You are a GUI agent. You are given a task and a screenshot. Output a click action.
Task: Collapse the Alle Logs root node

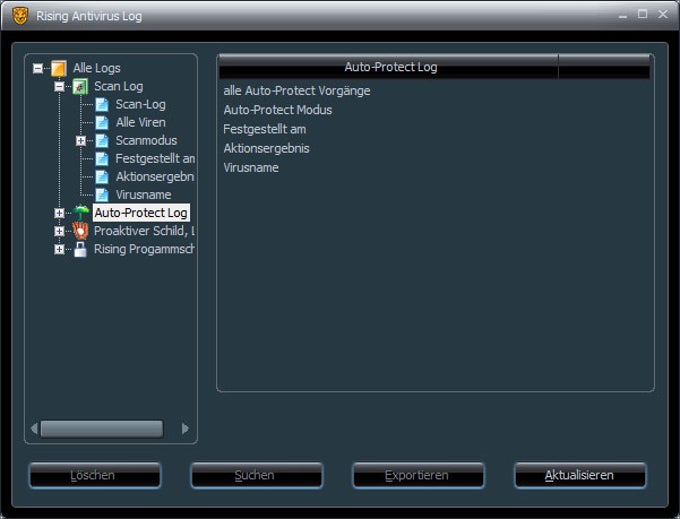pos(38,69)
